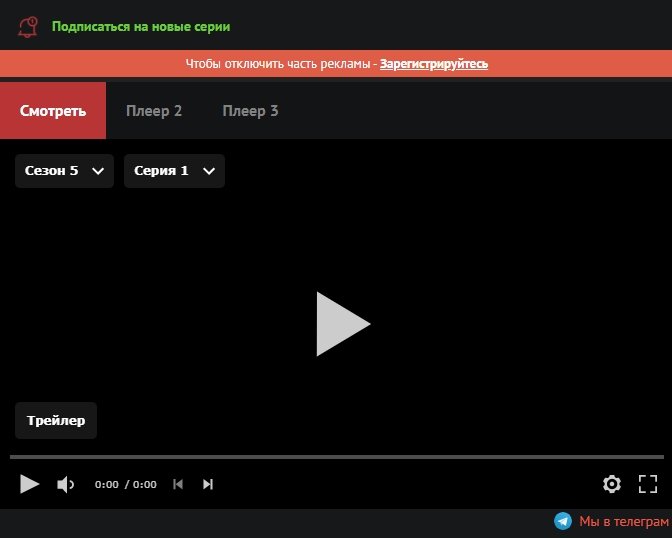Switch to the 'Плеер 3' tab
Screen dimensions: 672x538
[x=250, y=111]
